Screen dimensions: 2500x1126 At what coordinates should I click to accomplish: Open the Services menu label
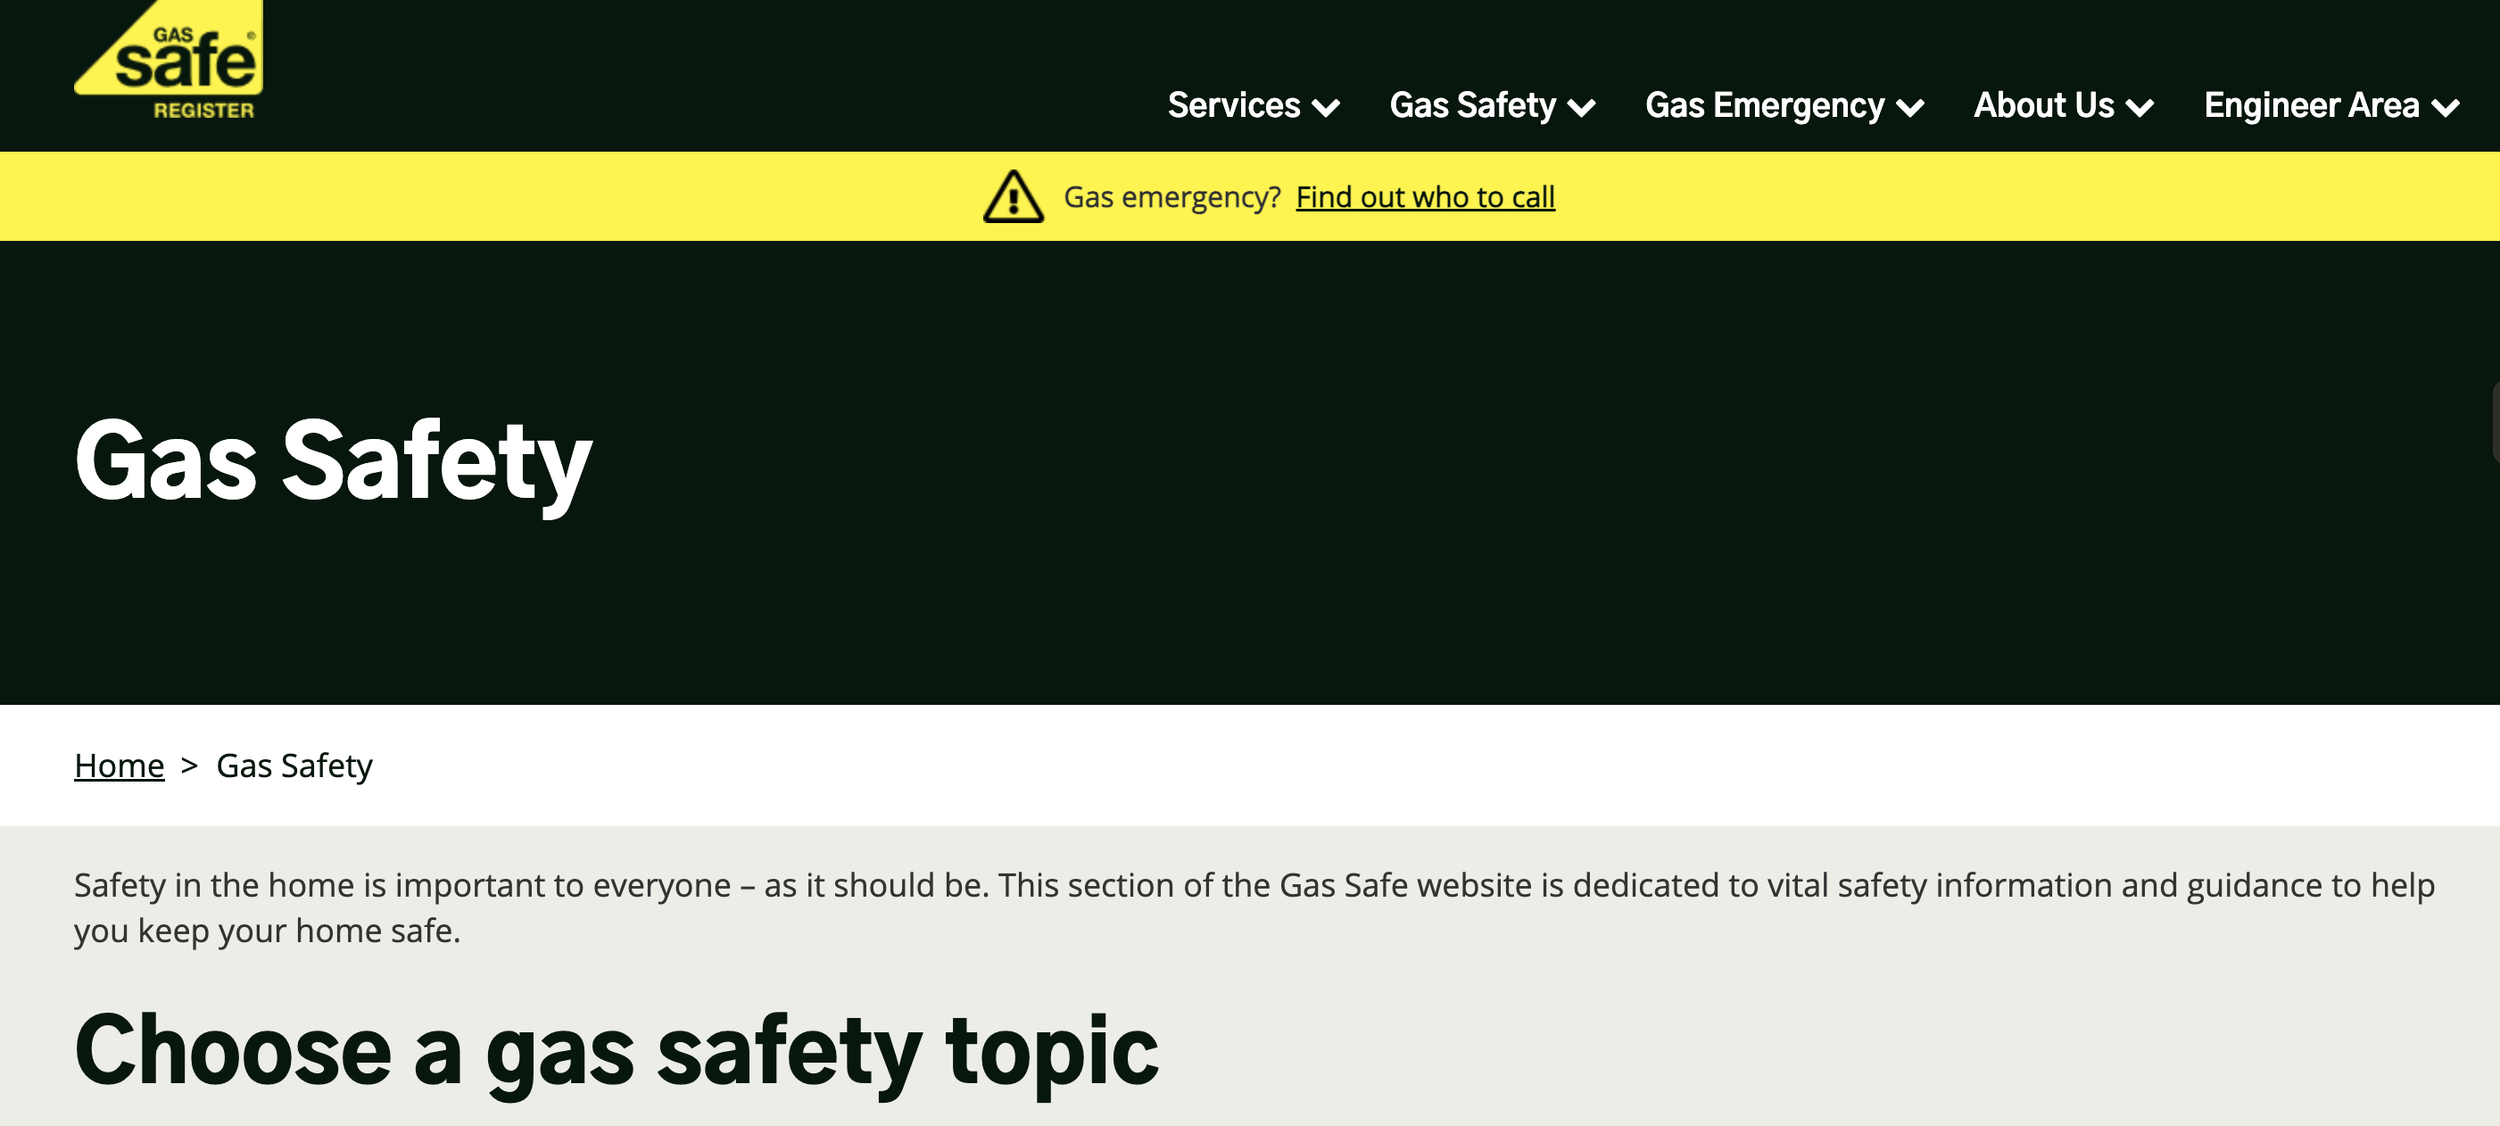(1234, 105)
